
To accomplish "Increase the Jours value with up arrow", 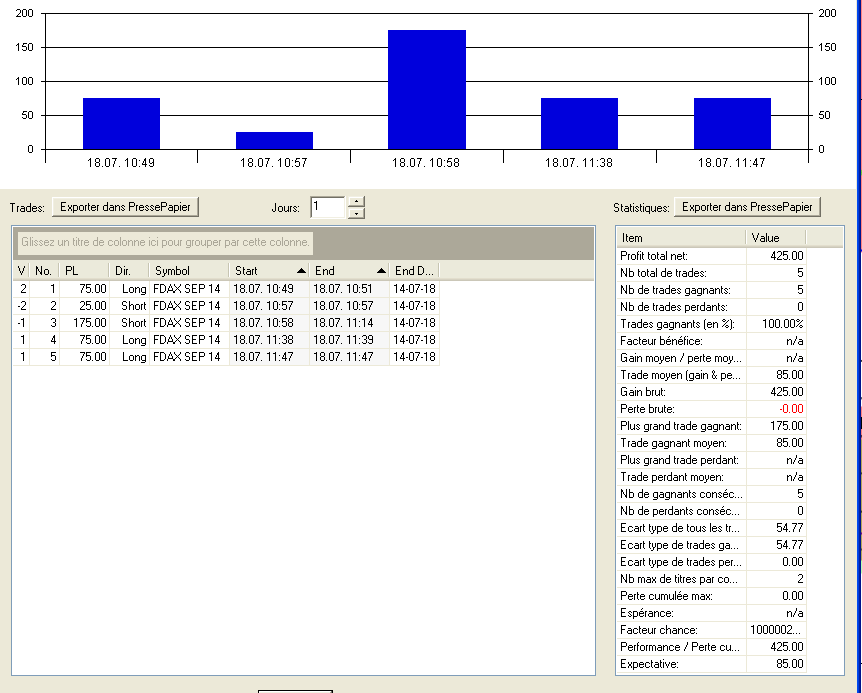I will (x=356, y=202).
